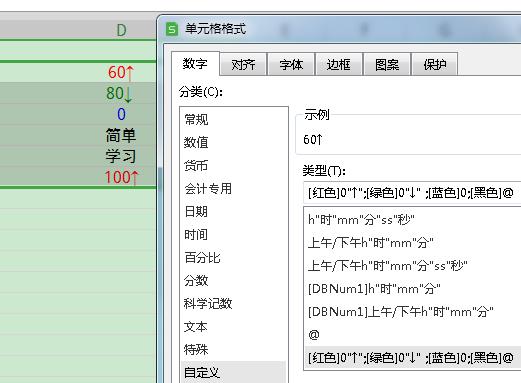The width and height of the screenshot is (521, 383).
Task: Choose 会计专用 category
Action: click(x=234, y=189)
